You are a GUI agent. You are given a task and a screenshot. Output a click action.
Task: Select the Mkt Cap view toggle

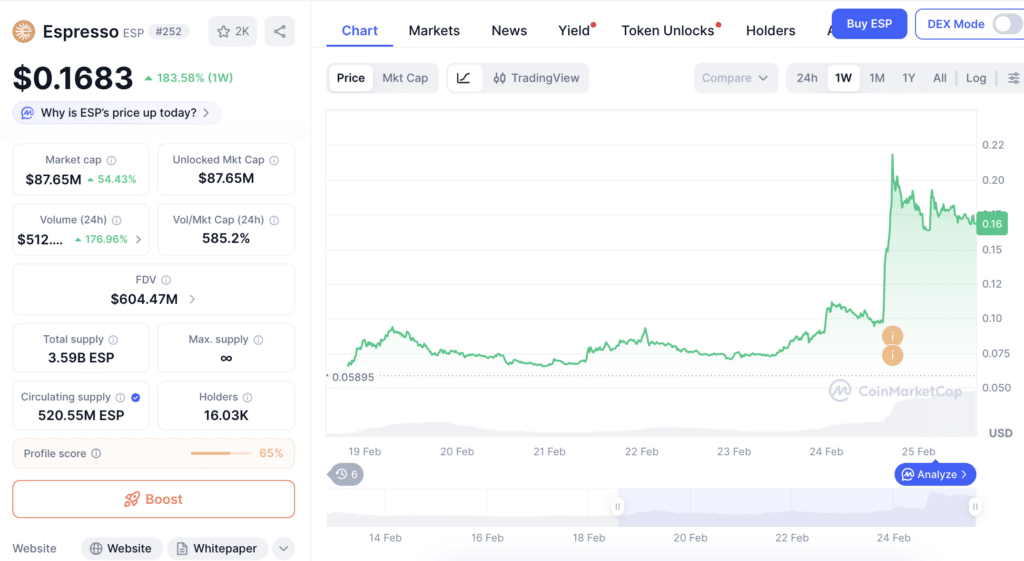click(405, 78)
